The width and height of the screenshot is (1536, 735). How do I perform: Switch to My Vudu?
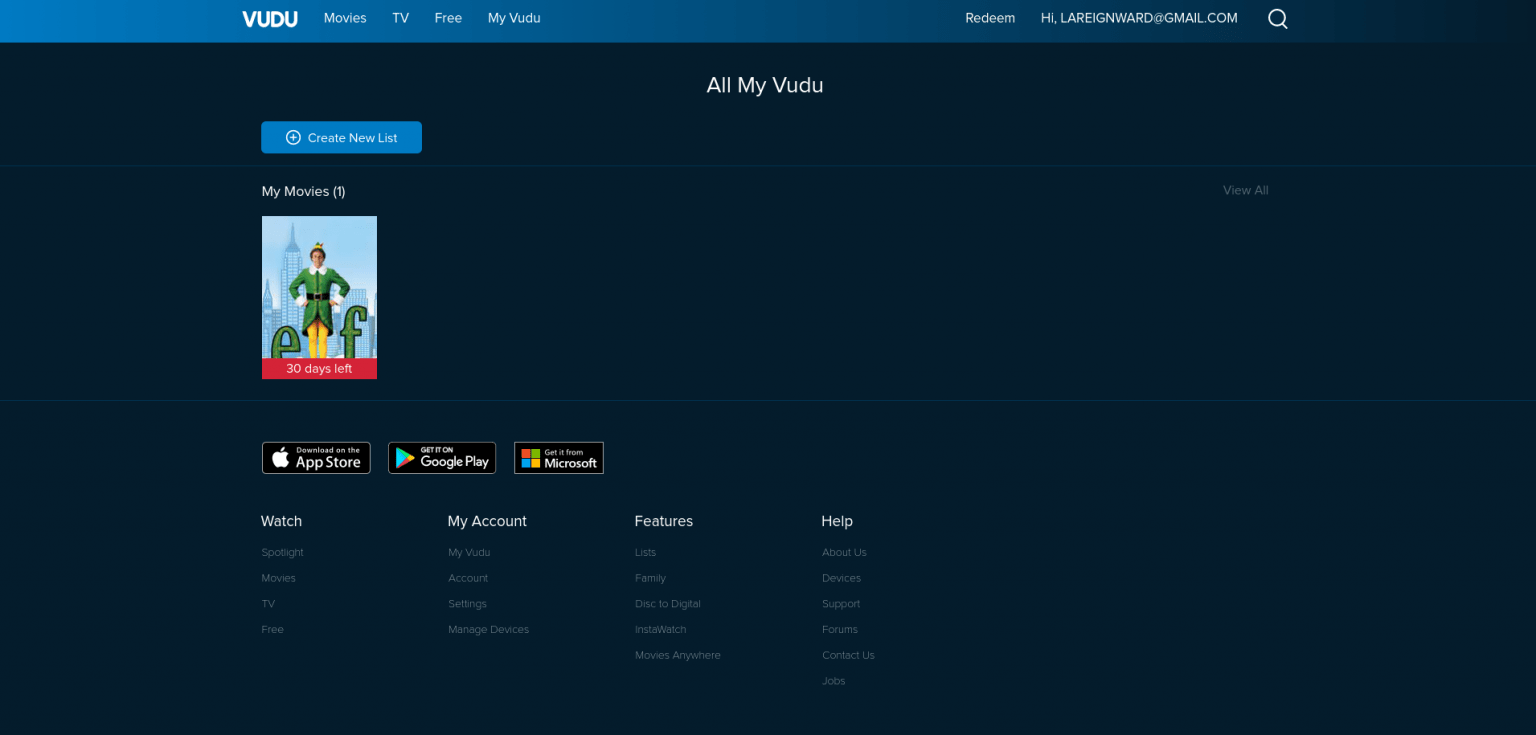pos(513,18)
